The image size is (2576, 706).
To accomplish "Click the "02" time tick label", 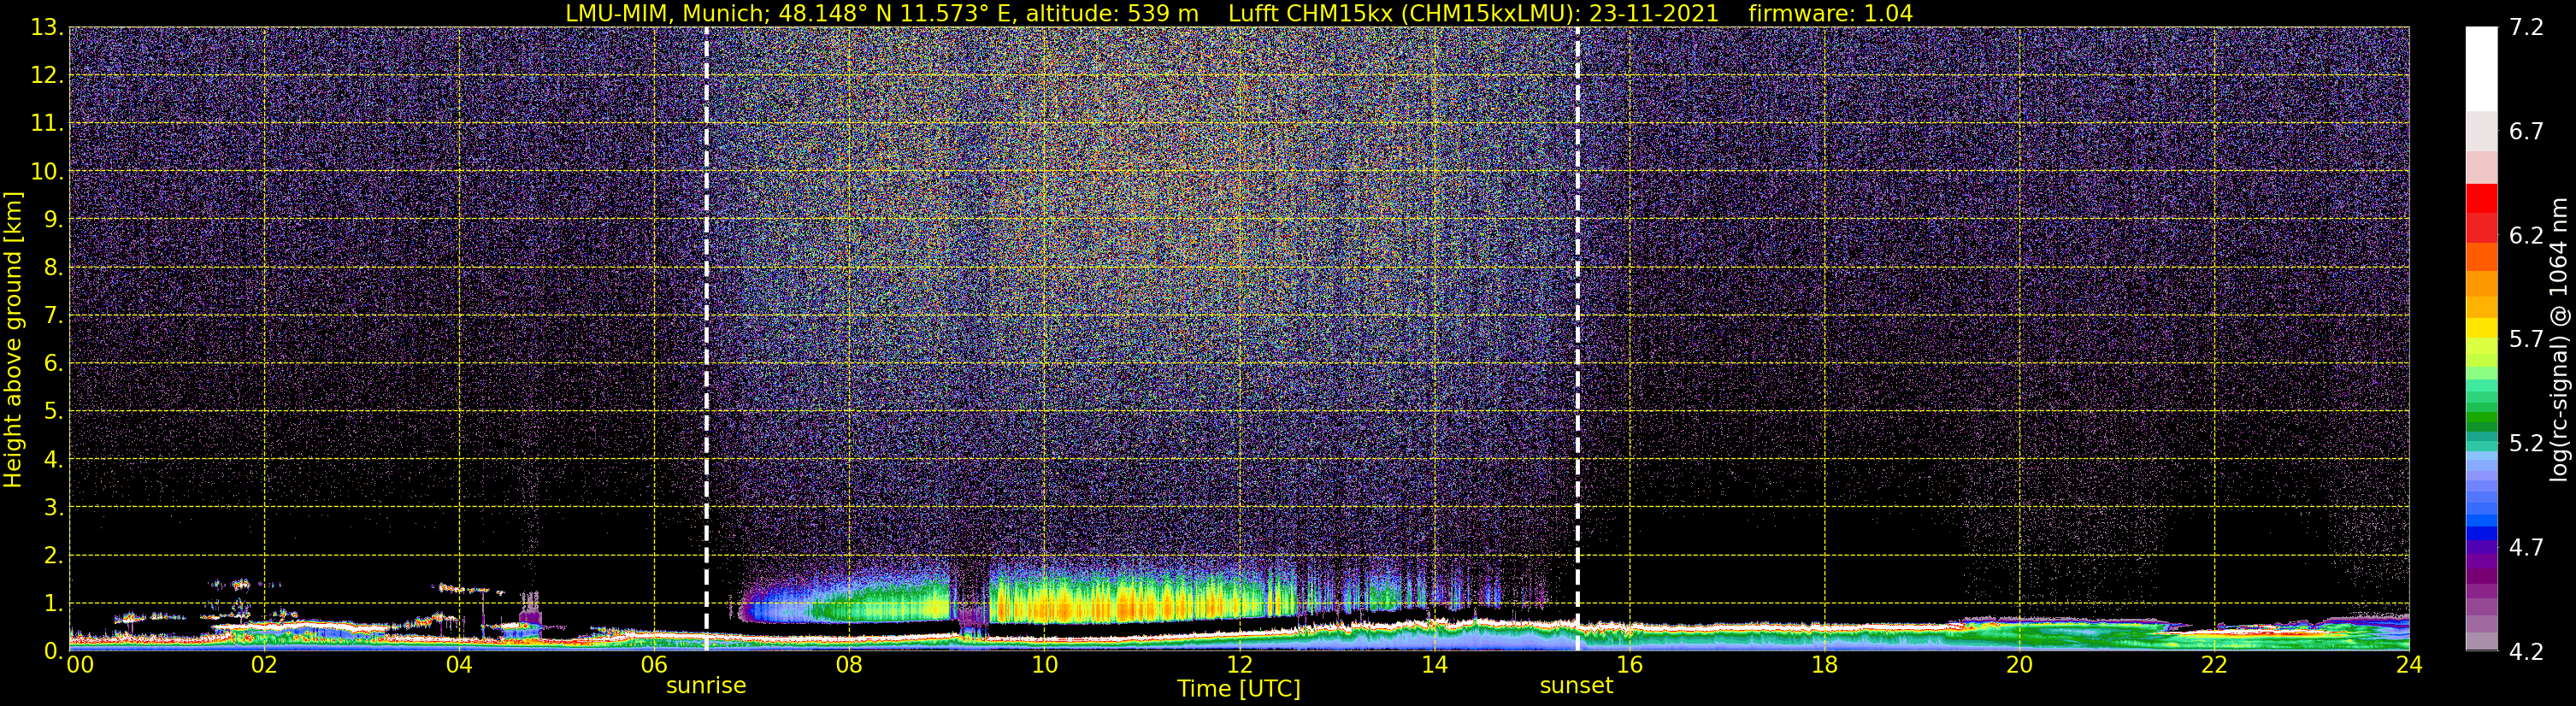I will [x=263, y=665].
